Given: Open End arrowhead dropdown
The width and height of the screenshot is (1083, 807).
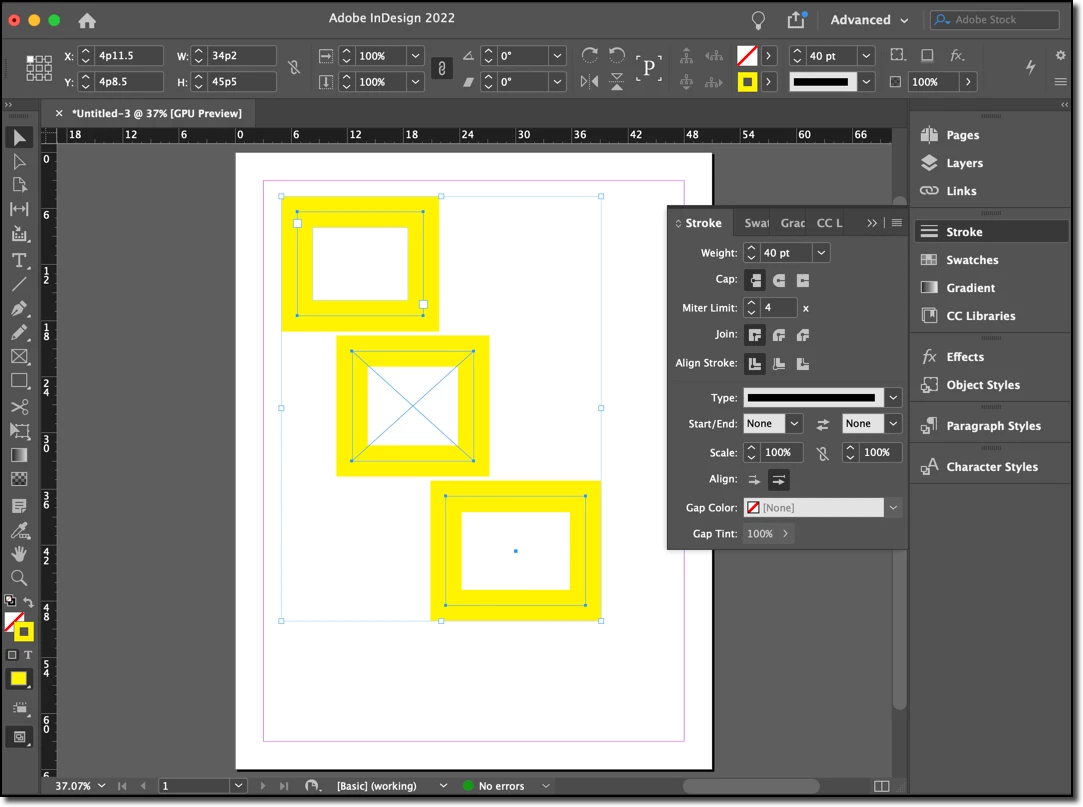Looking at the screenshot, I should tap(893, 424).
